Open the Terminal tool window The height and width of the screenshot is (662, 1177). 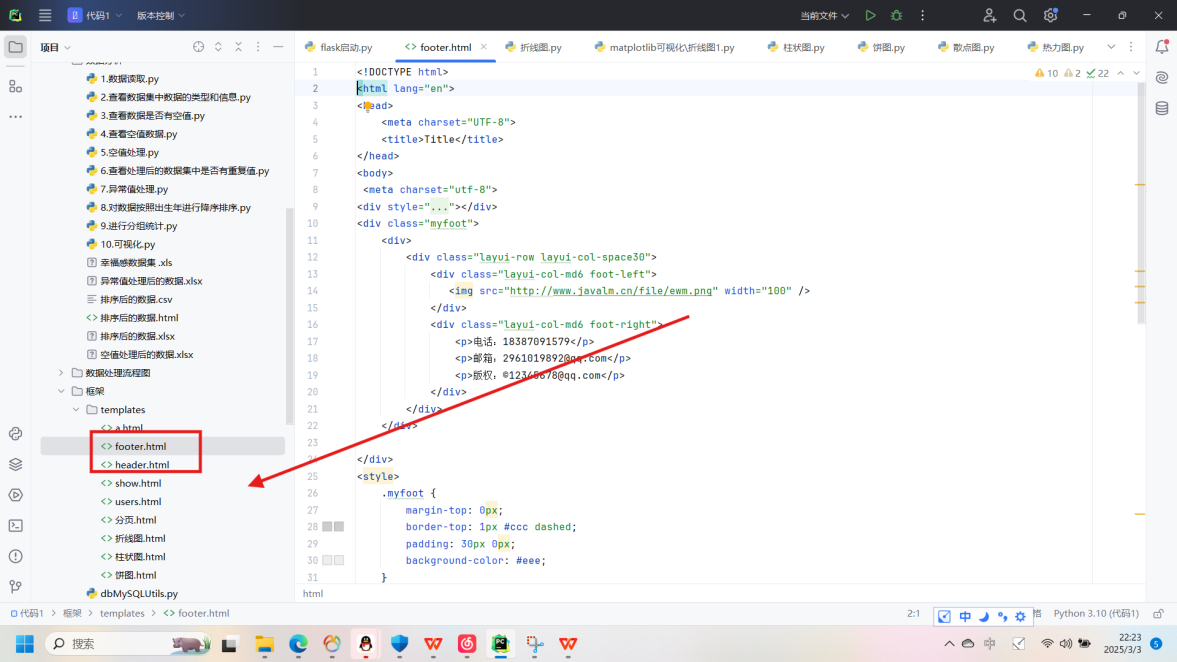(x=16, y=525)
